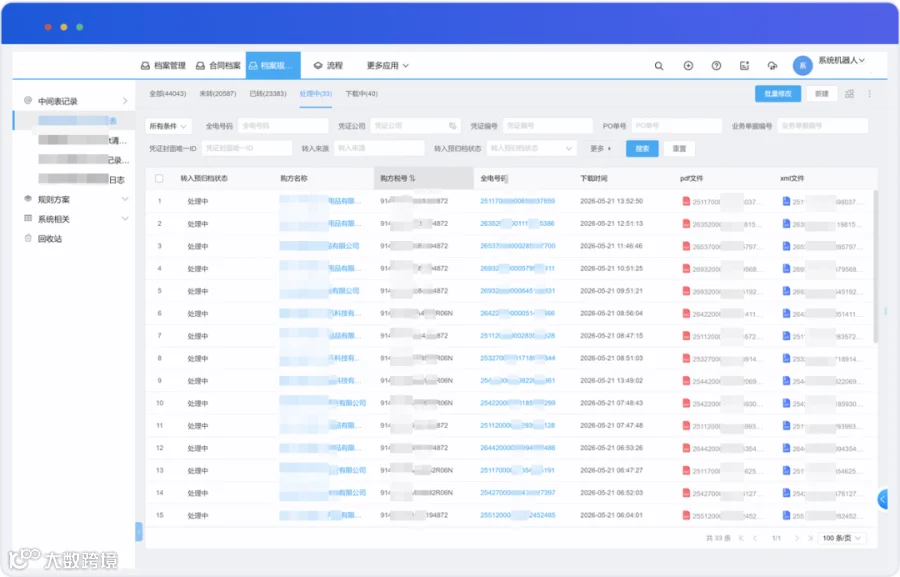This screenshot has width=900, height=577.
Task: Go to previous page arrow in pagination
Action: (x=755, y=538)
